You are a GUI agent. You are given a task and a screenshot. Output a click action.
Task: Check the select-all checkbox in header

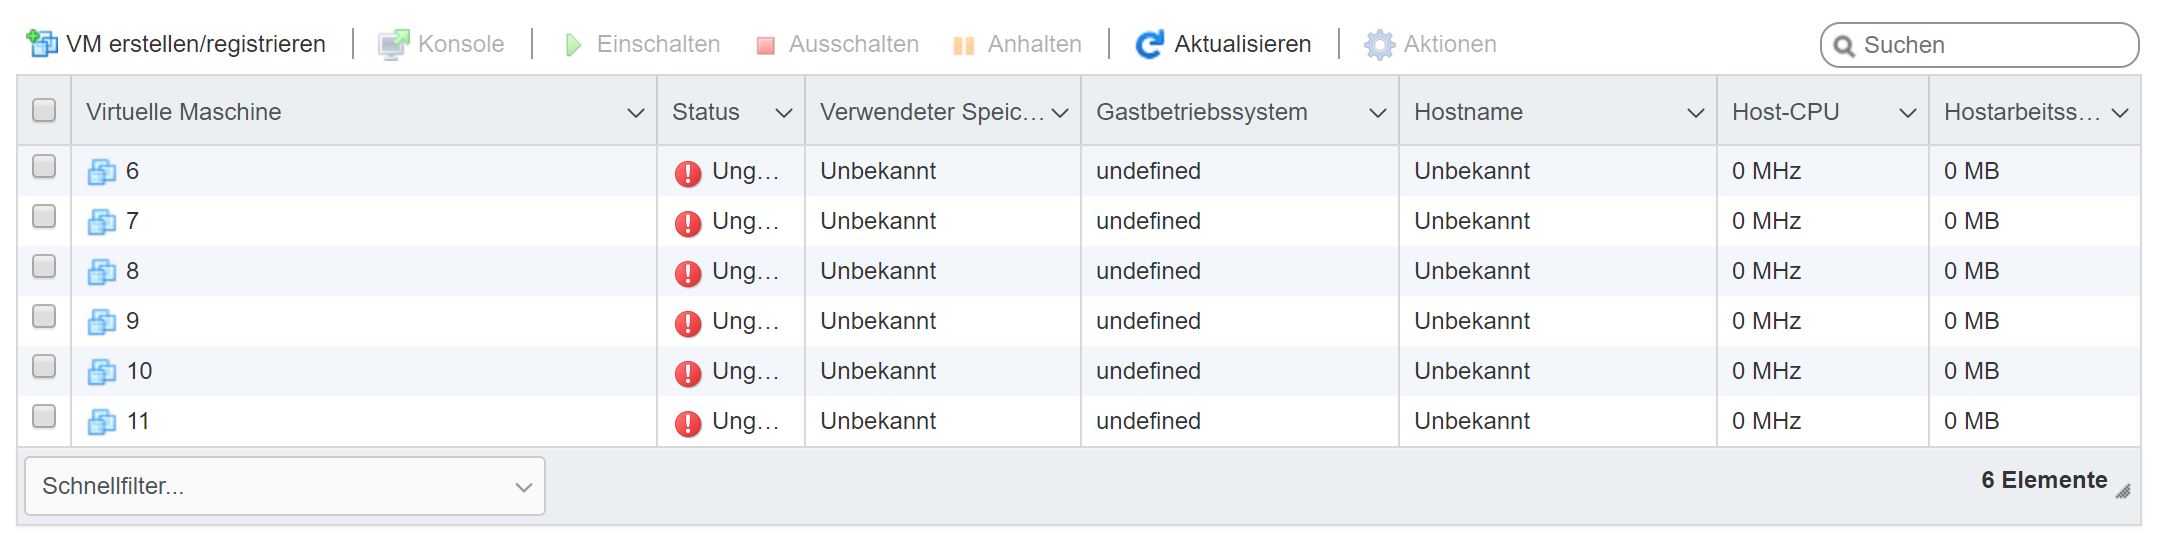pyautogui.click(x=44, y=110)
